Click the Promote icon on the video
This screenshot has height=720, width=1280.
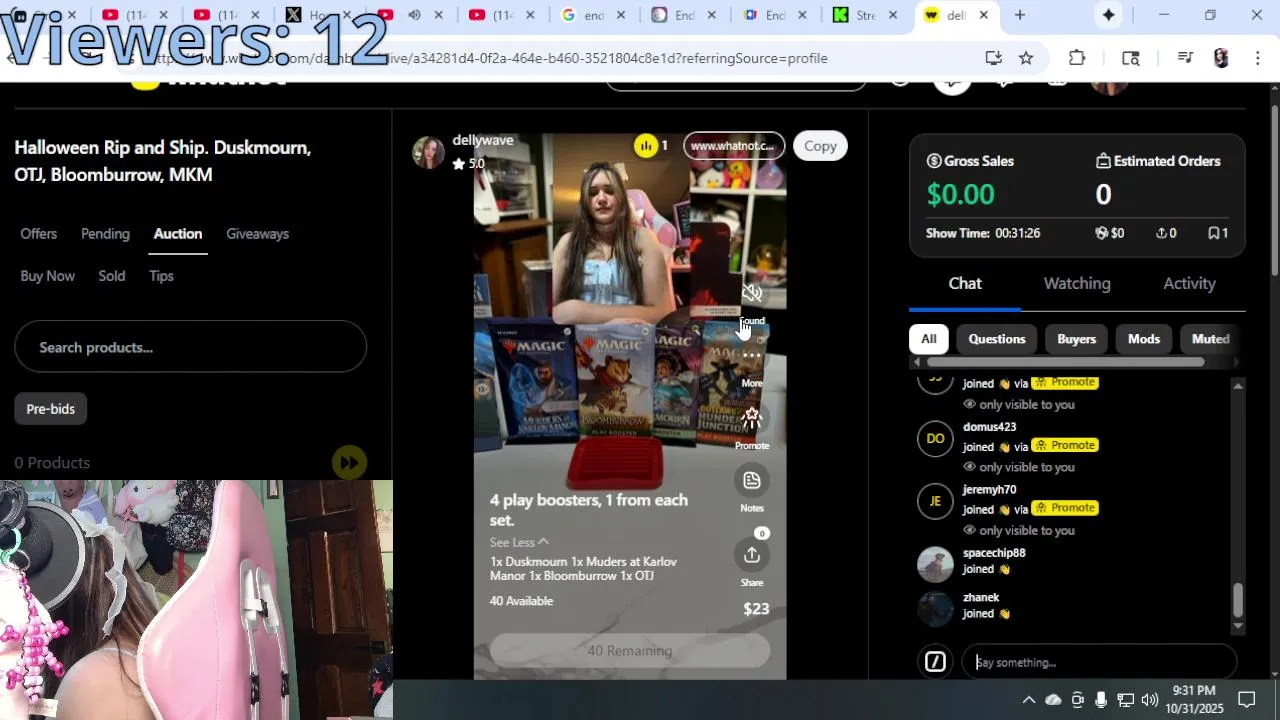tap(752, 418)
